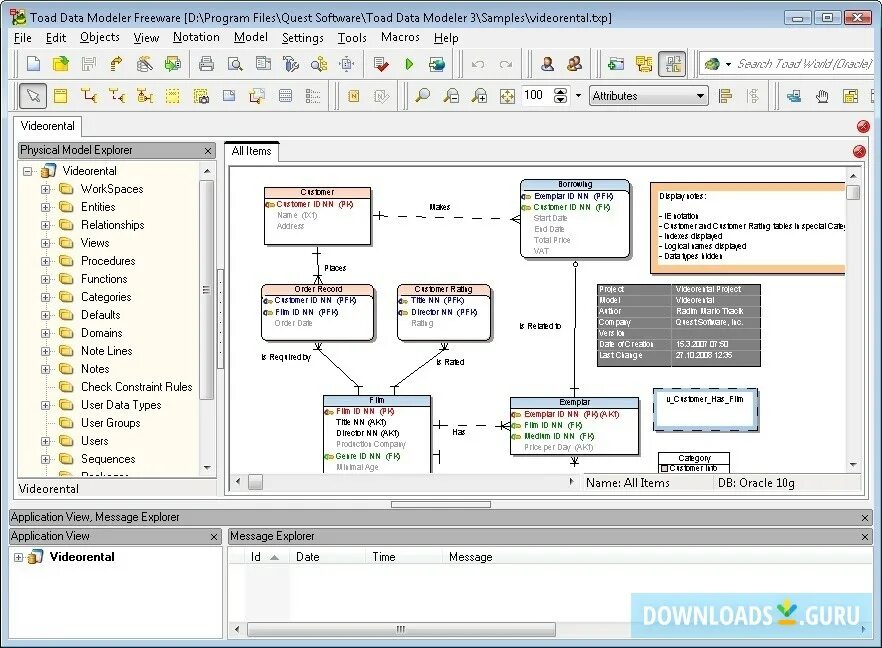Screen dimensions: 882x648
Task: Click the Undo arrow icon
Action: coord(478,64)
